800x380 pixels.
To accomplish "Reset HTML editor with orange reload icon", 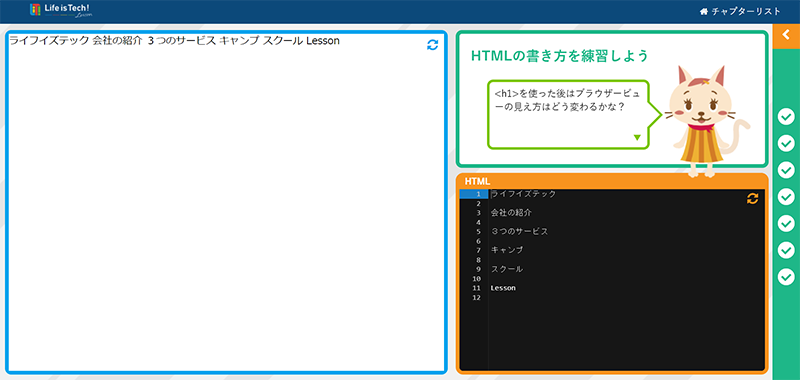I will [x=752, y=199].
